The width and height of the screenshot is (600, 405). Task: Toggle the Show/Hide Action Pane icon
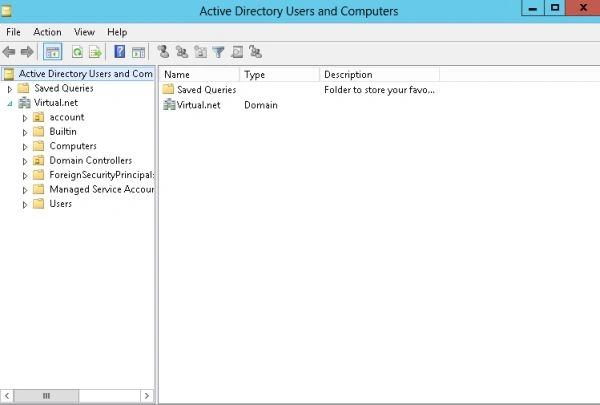click(x=138, y=52)
